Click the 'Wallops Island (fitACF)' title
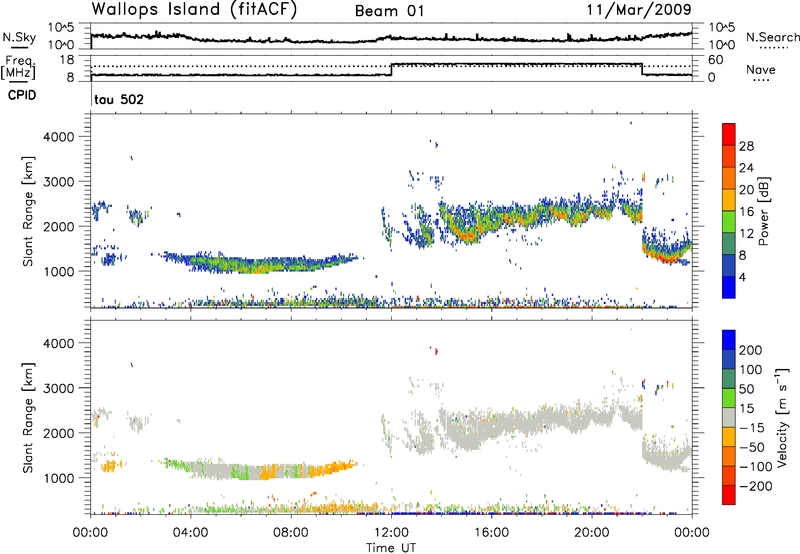 (x=194, y=10)
